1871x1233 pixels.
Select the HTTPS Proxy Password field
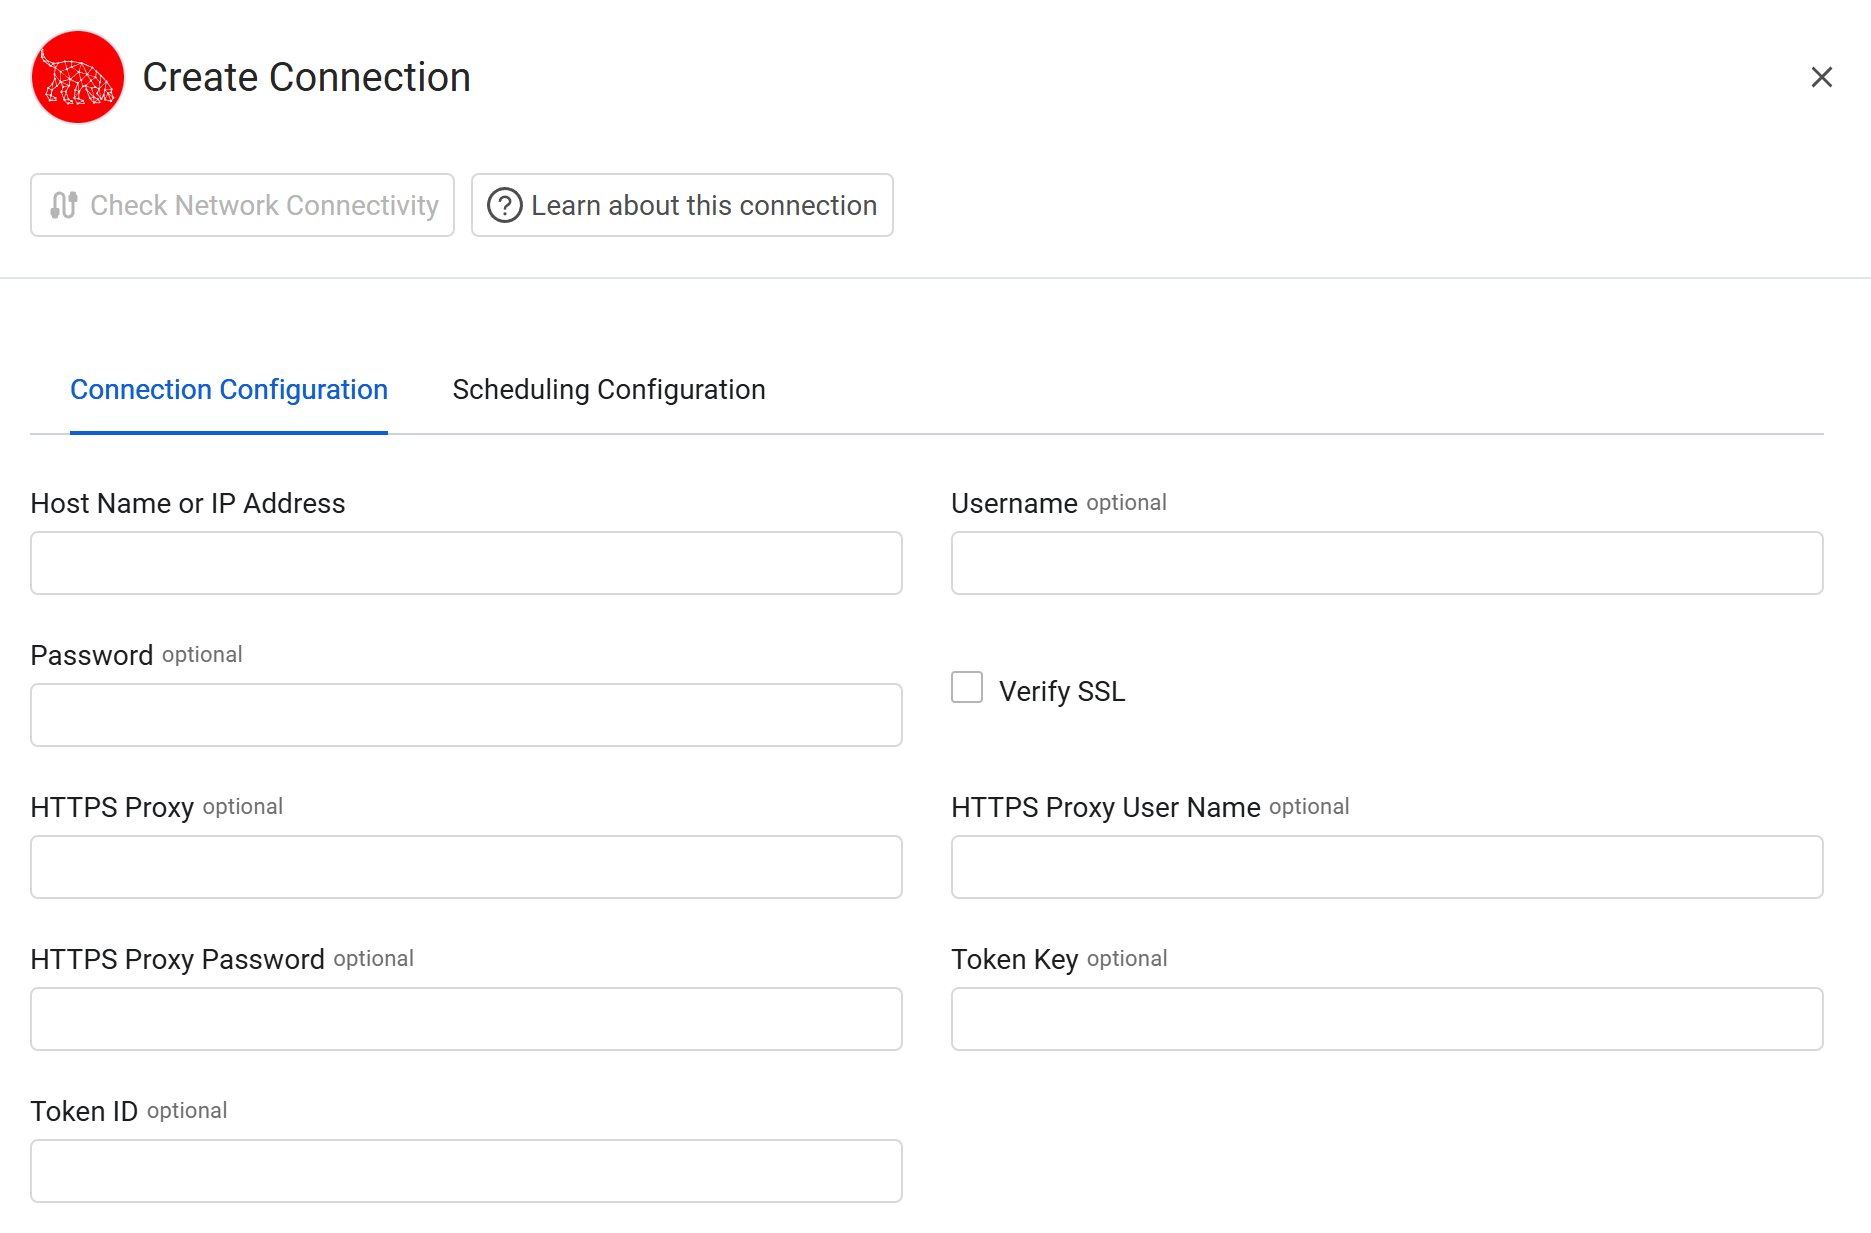click(466, 1019)
